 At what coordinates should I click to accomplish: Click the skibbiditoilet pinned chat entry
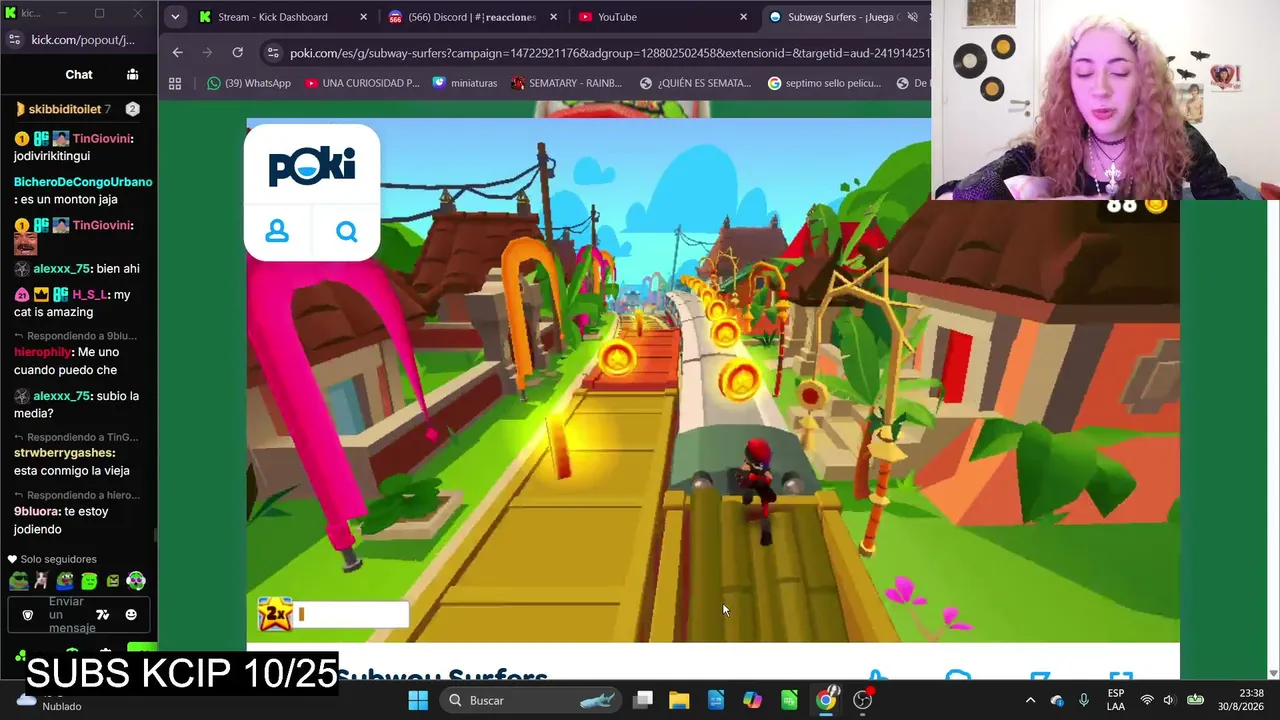click(x=76, y=108)
